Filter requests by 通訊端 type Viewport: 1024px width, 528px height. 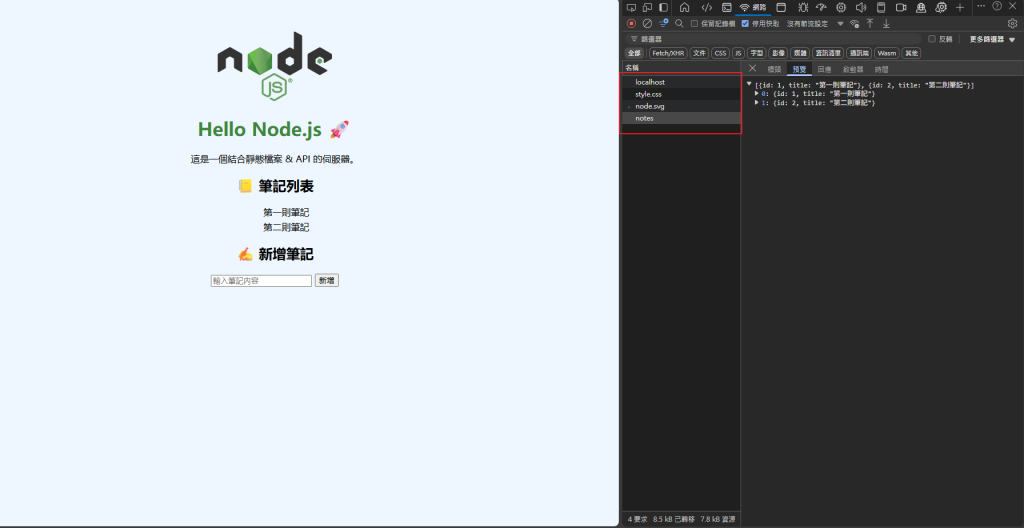859,53
